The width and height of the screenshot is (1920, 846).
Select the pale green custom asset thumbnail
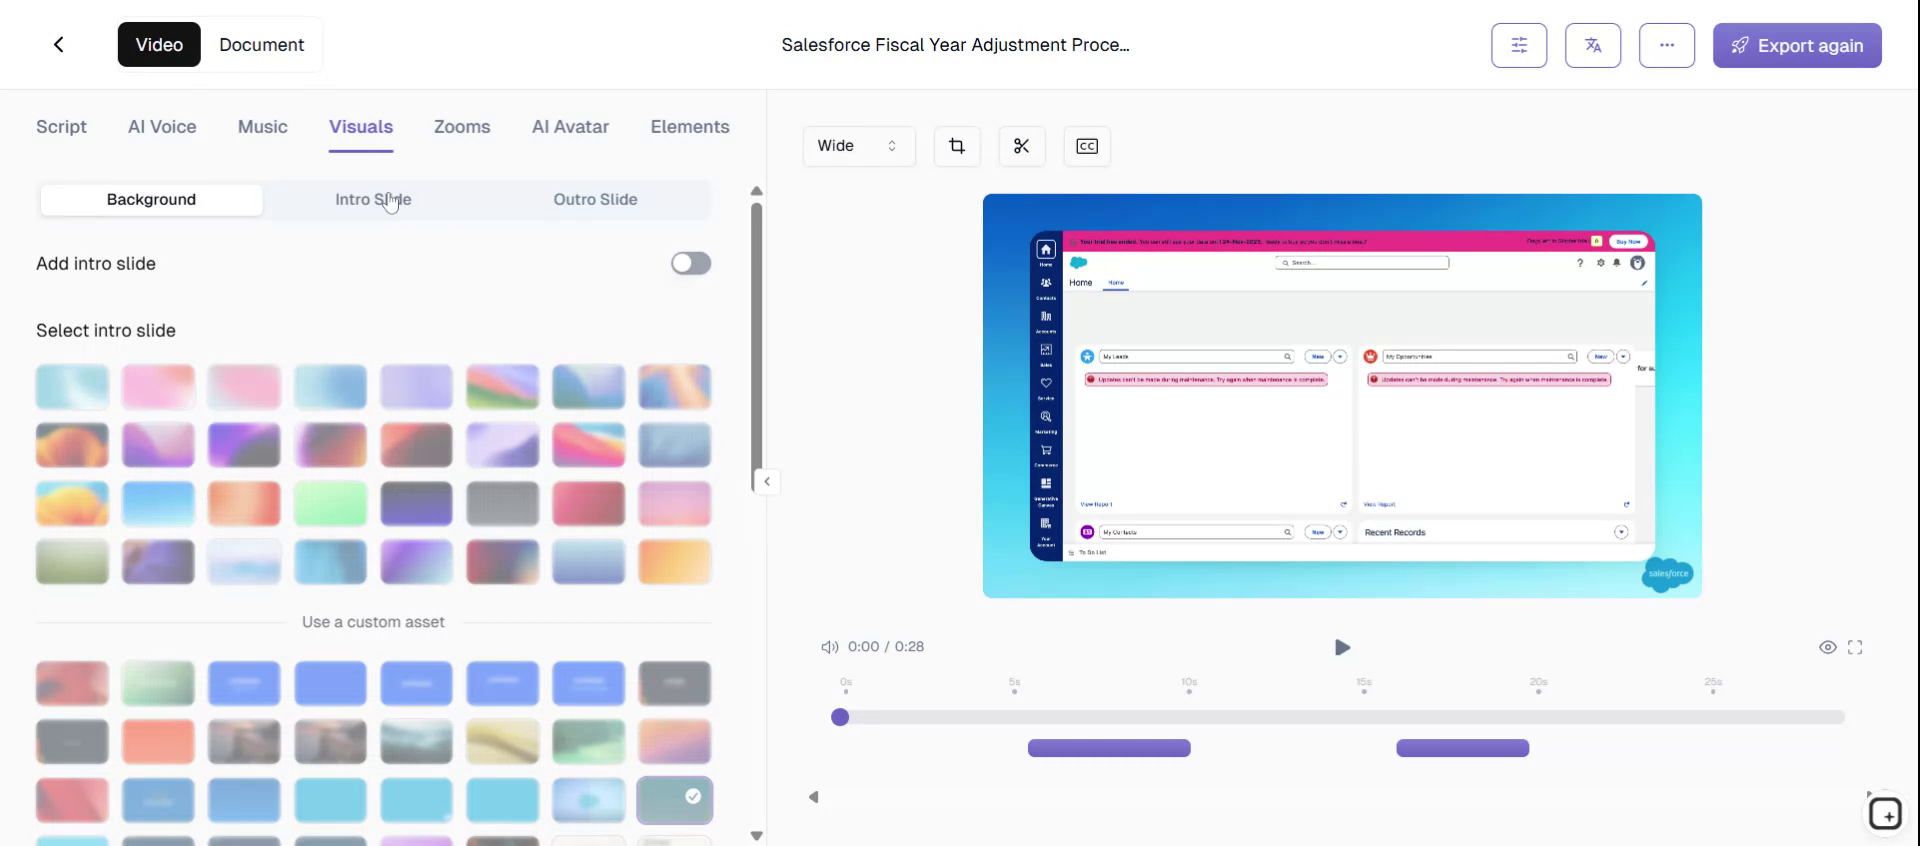tap(158, 684)
